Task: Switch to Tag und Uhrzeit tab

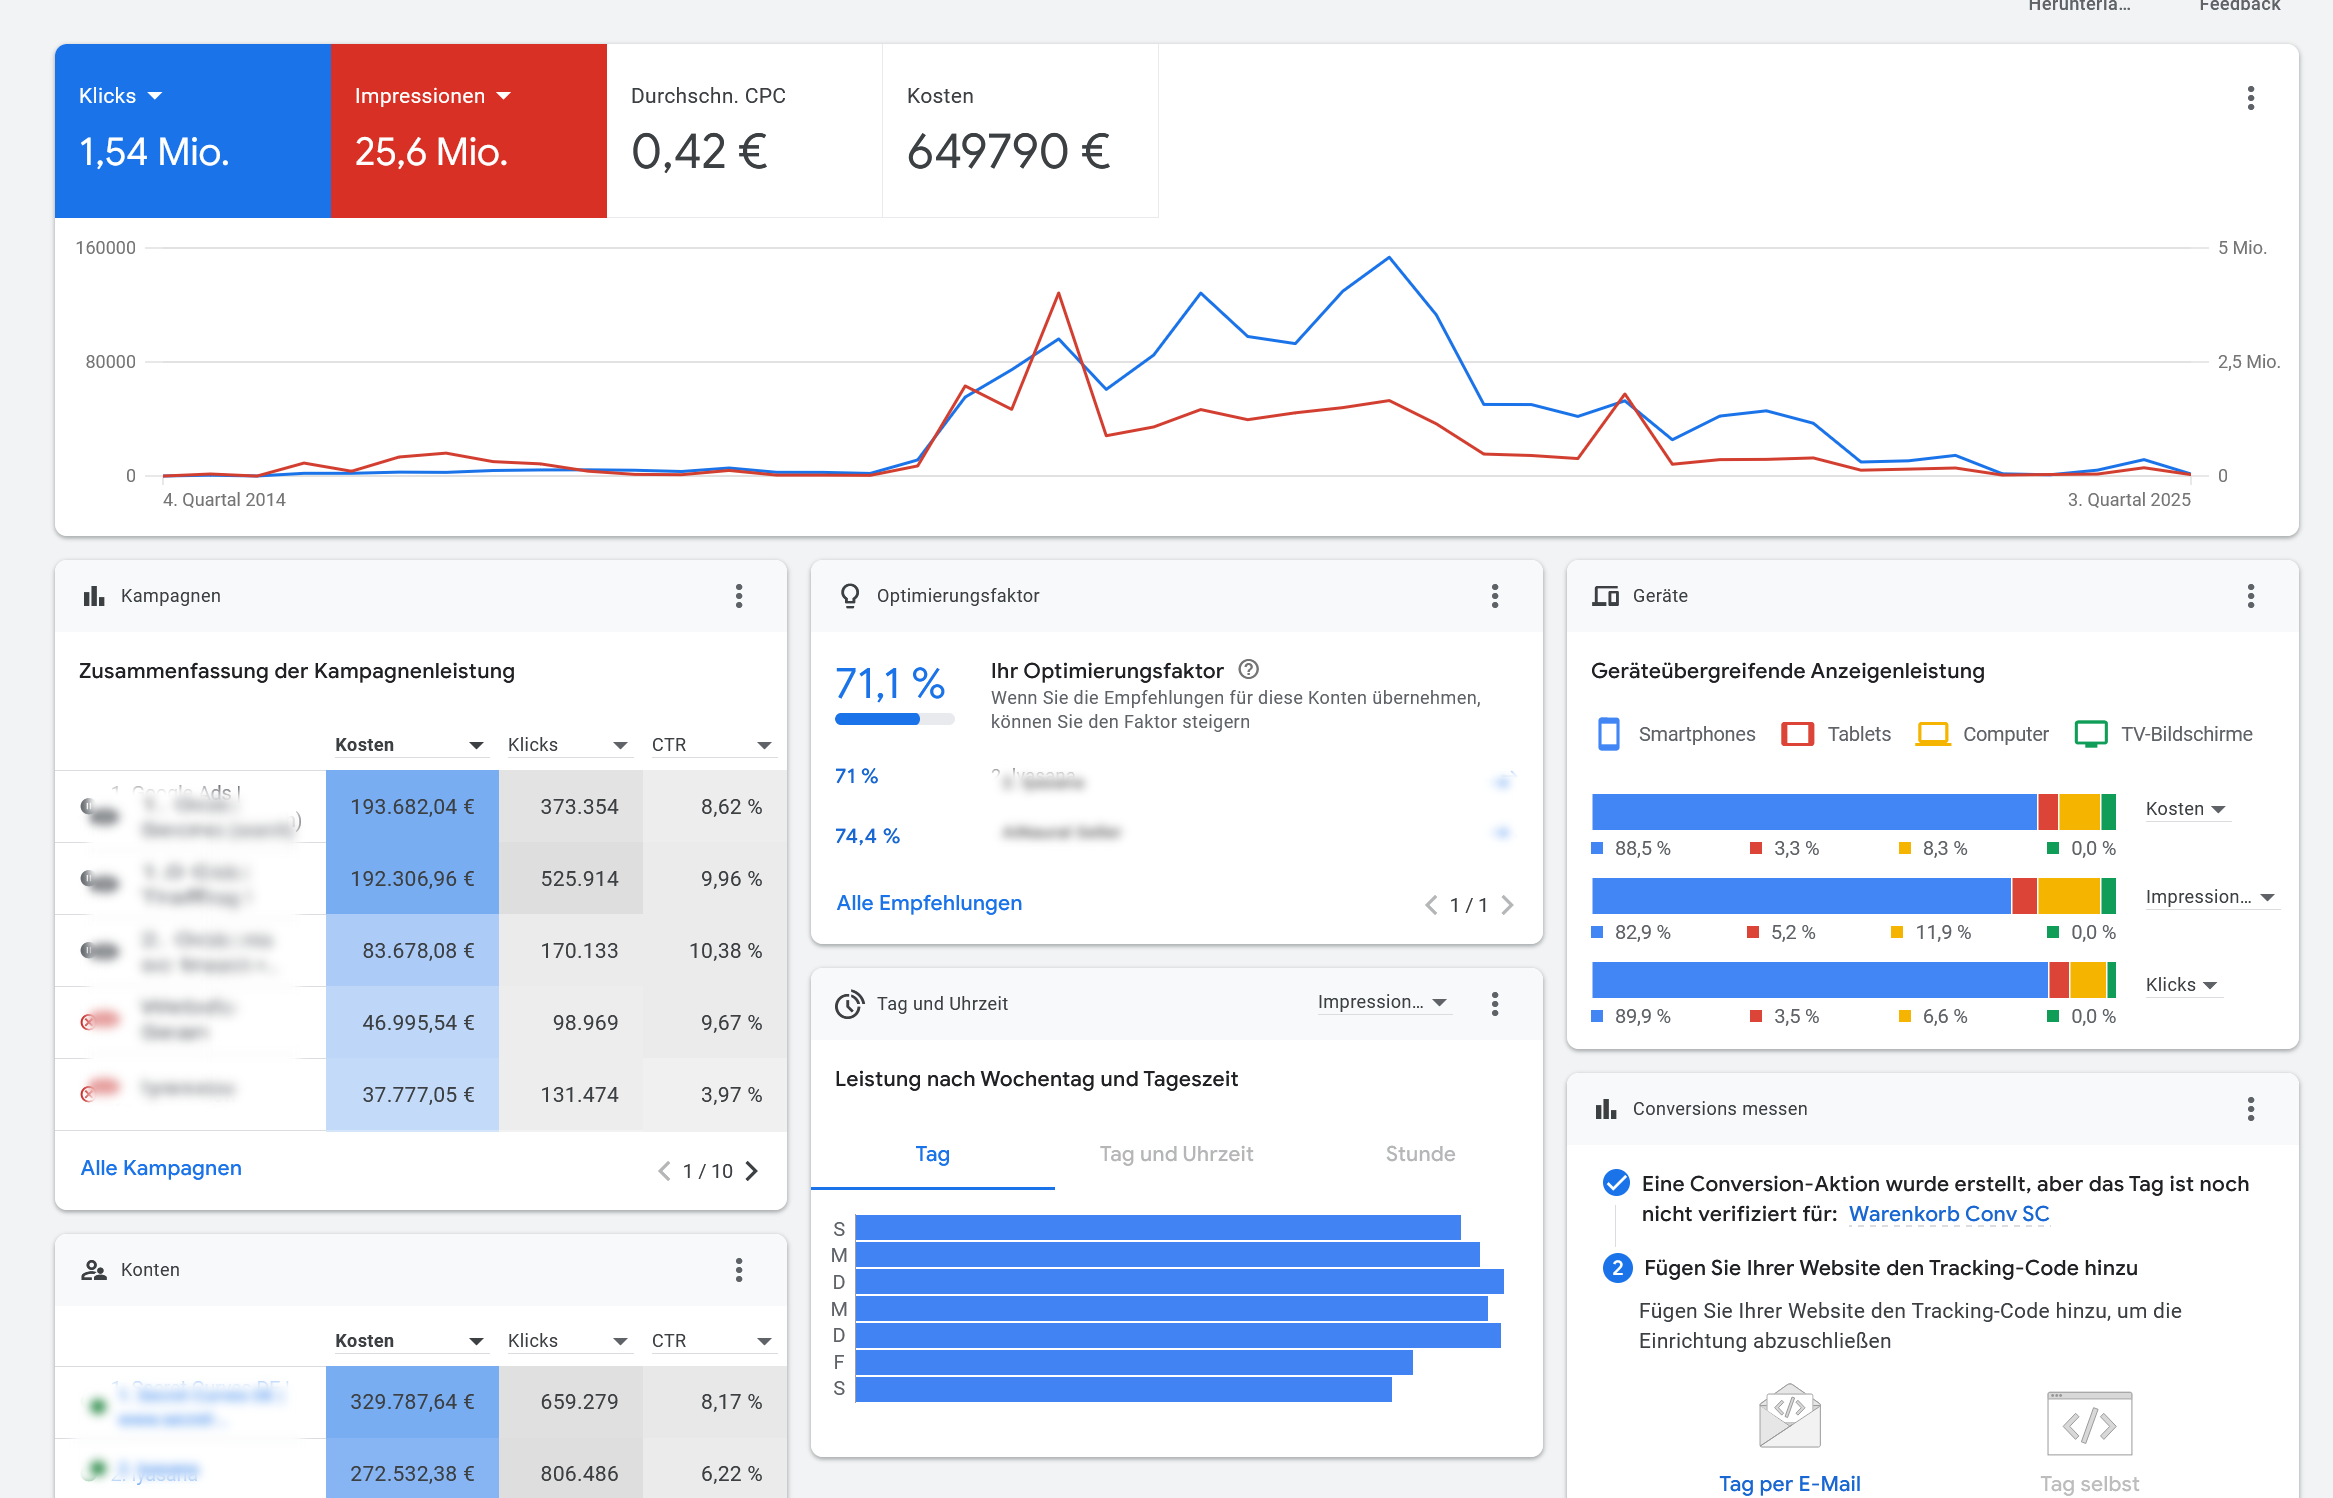Action: (1176, 1155)
